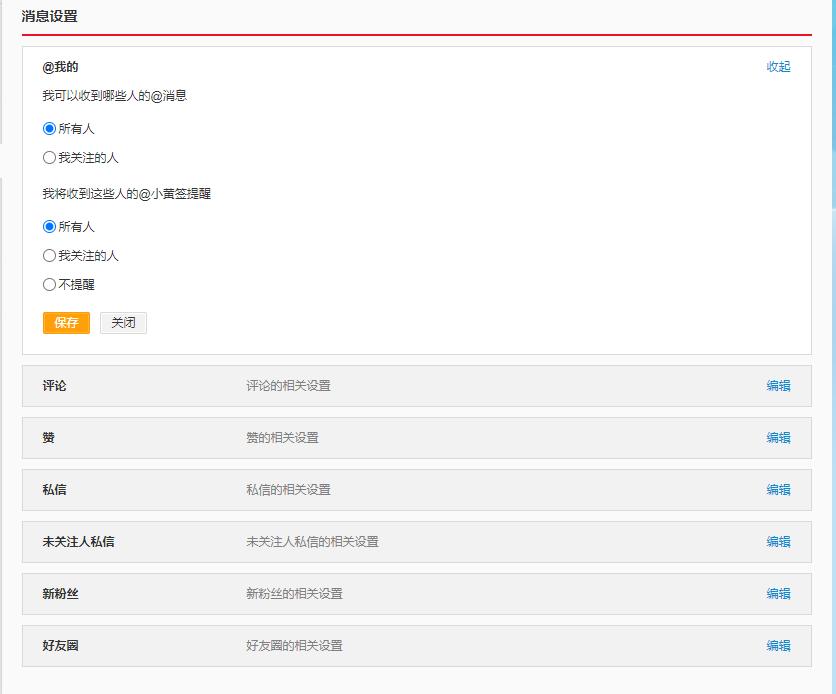Click the 好友圈 section row
836x694 pixels.
400,646
